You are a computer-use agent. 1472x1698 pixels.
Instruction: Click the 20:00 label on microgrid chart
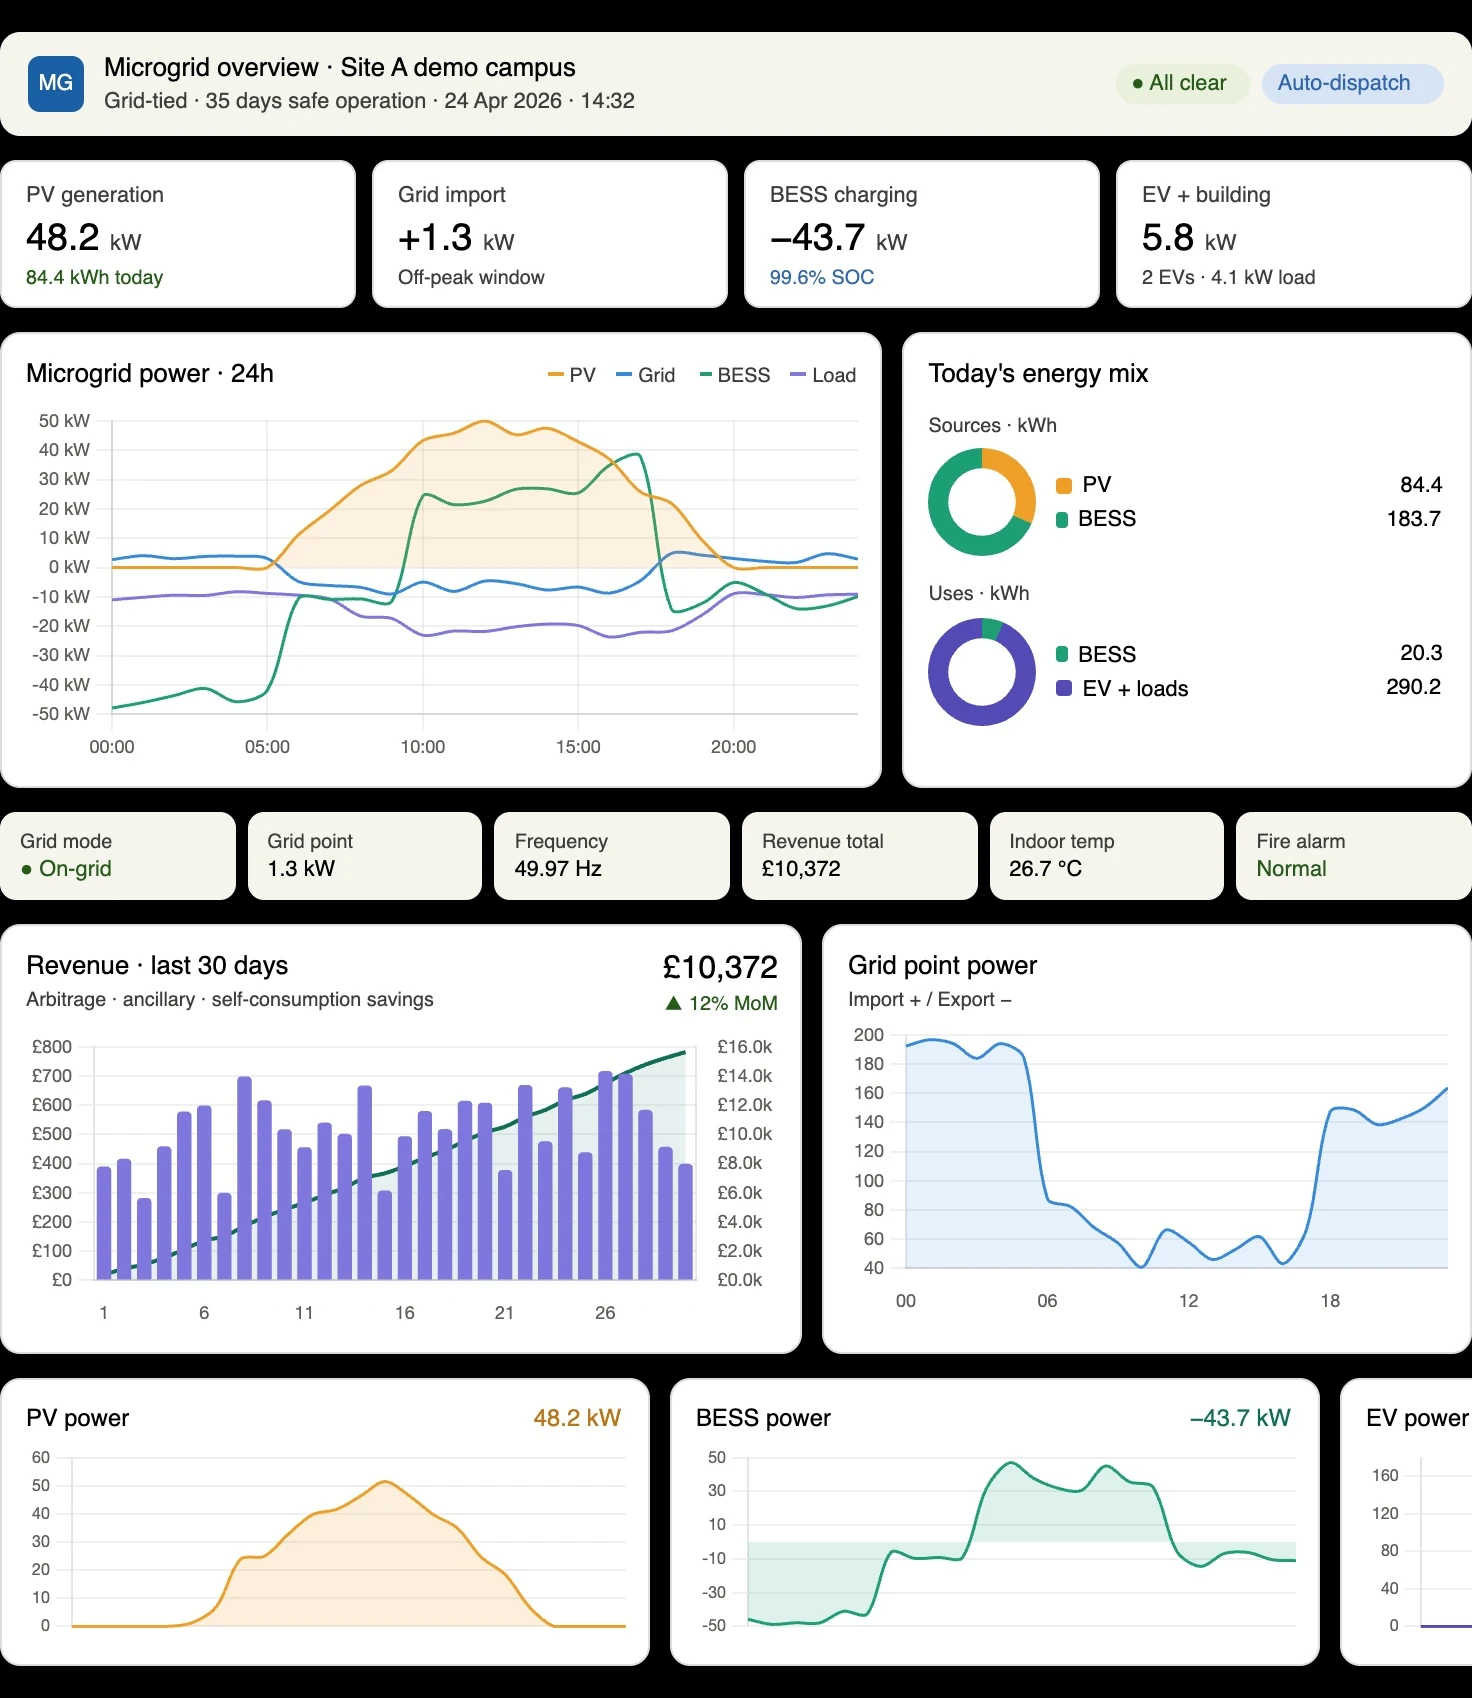pos(733,747)
